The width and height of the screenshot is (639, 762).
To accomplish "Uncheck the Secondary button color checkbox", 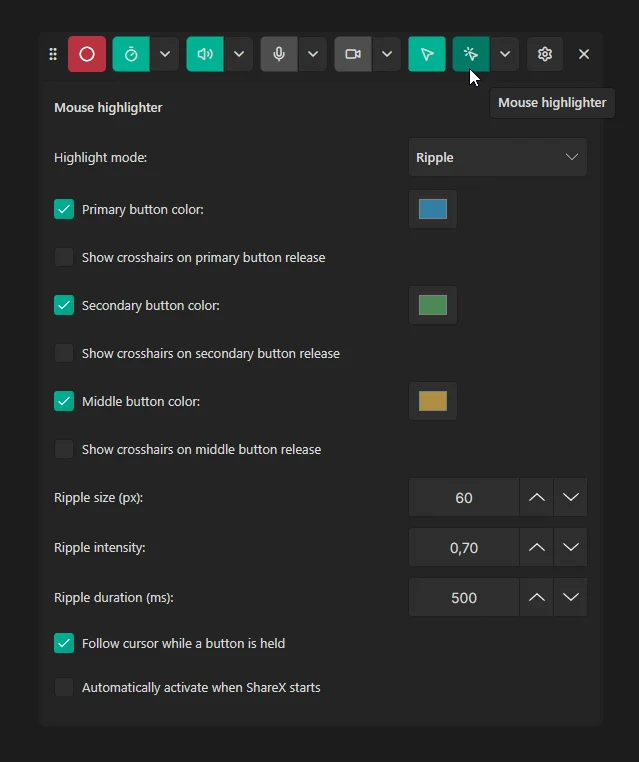I will (64, 305).
